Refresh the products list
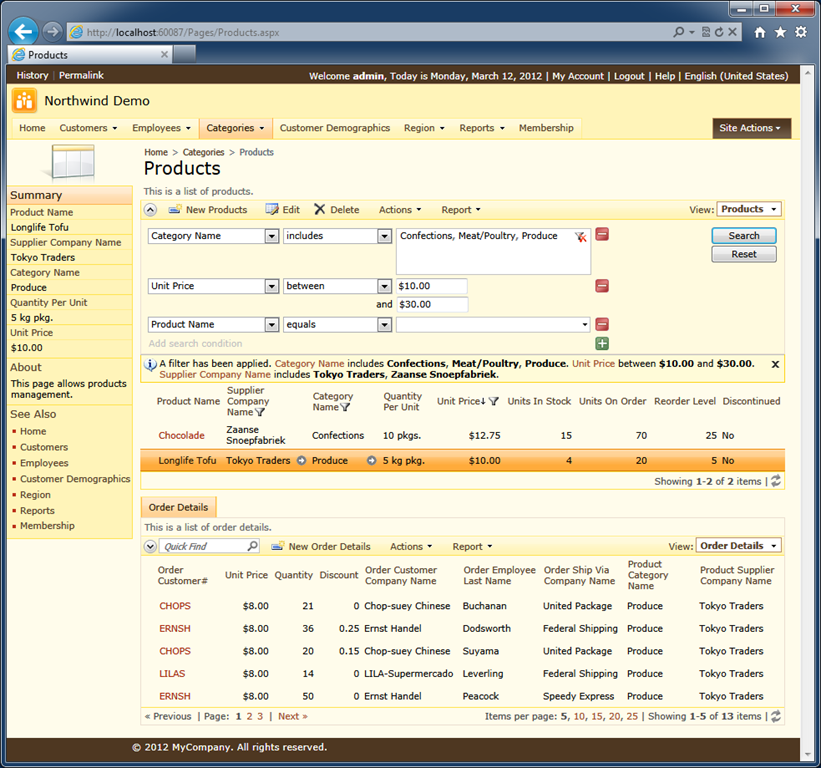The image size is (821, 768). 776,481
